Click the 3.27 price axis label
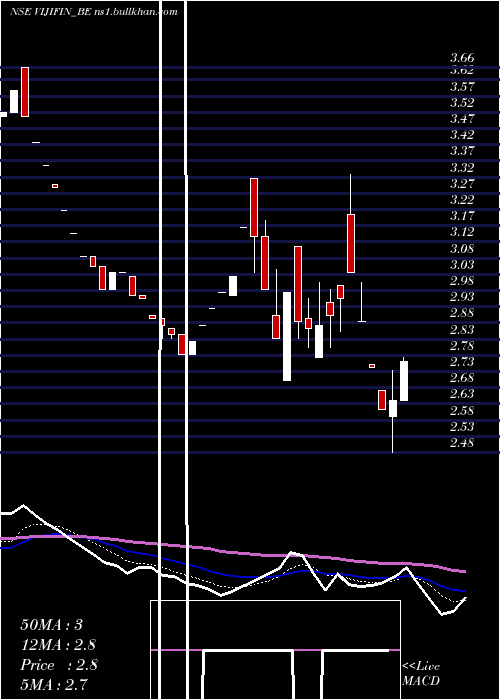The height and width of the screenshot is (700, 500). [462, 183]
